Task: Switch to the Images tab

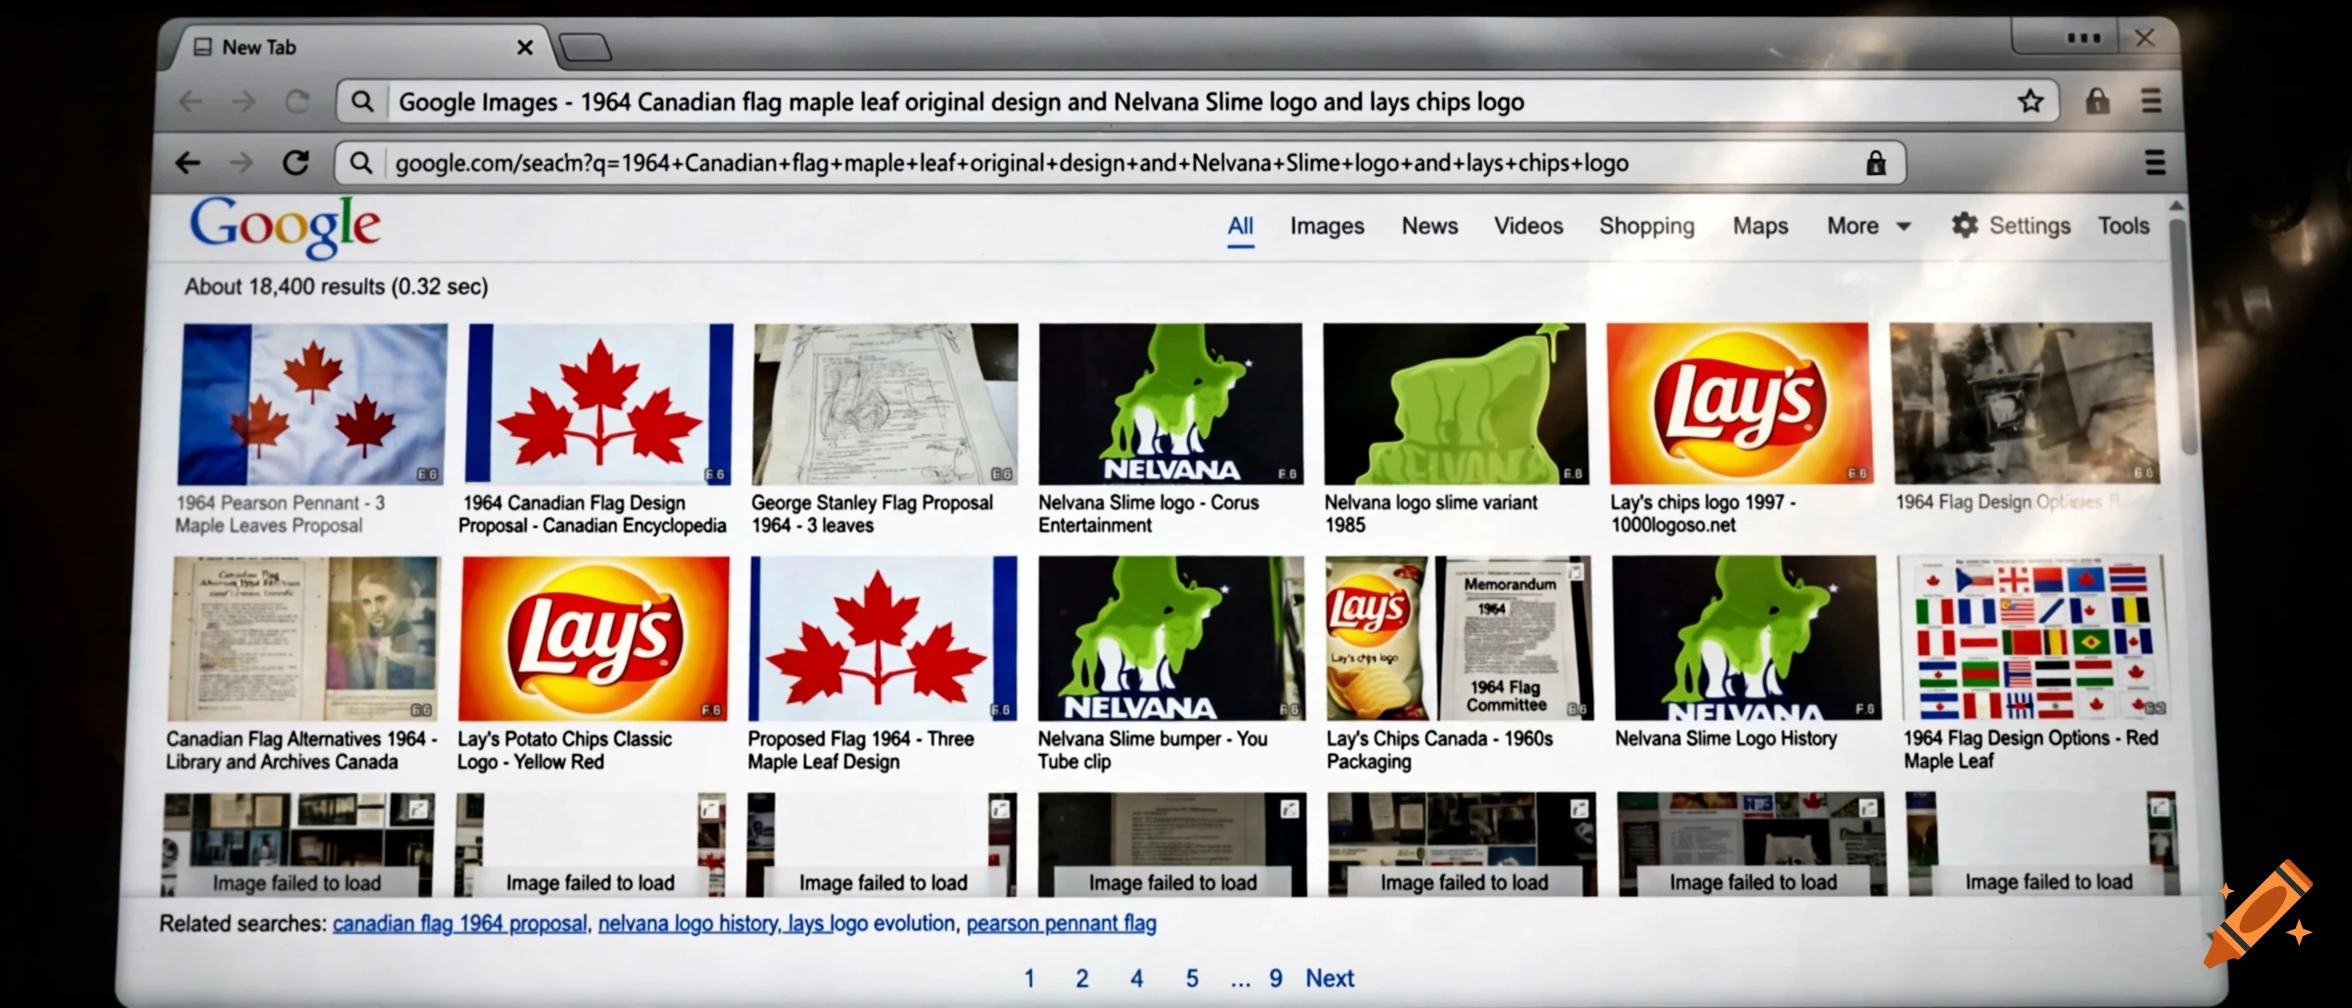Action: point(1327,226)
